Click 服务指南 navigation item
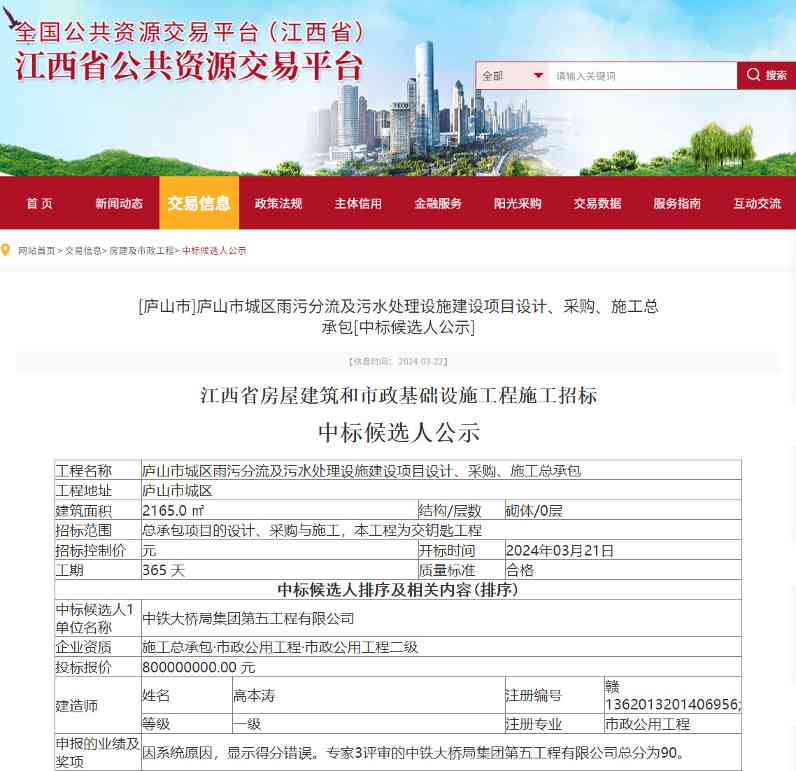 click(x=677, y=203)
